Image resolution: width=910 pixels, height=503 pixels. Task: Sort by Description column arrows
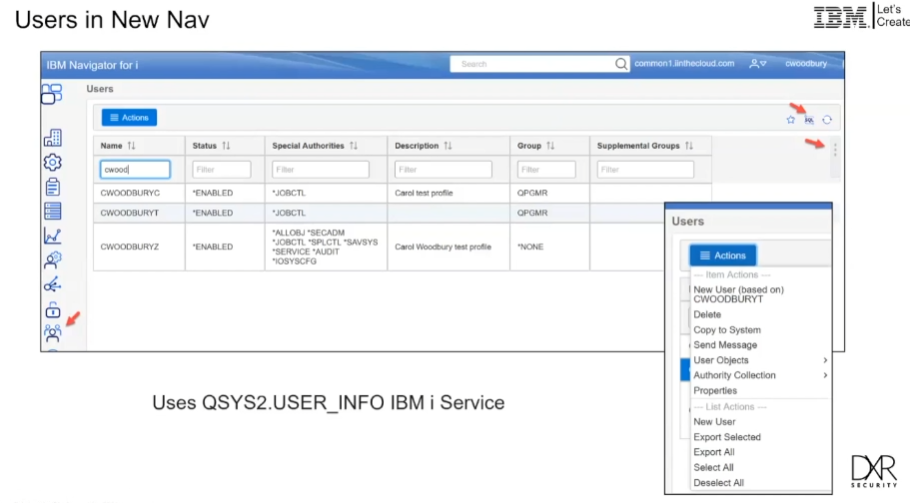tap(447, 146)
